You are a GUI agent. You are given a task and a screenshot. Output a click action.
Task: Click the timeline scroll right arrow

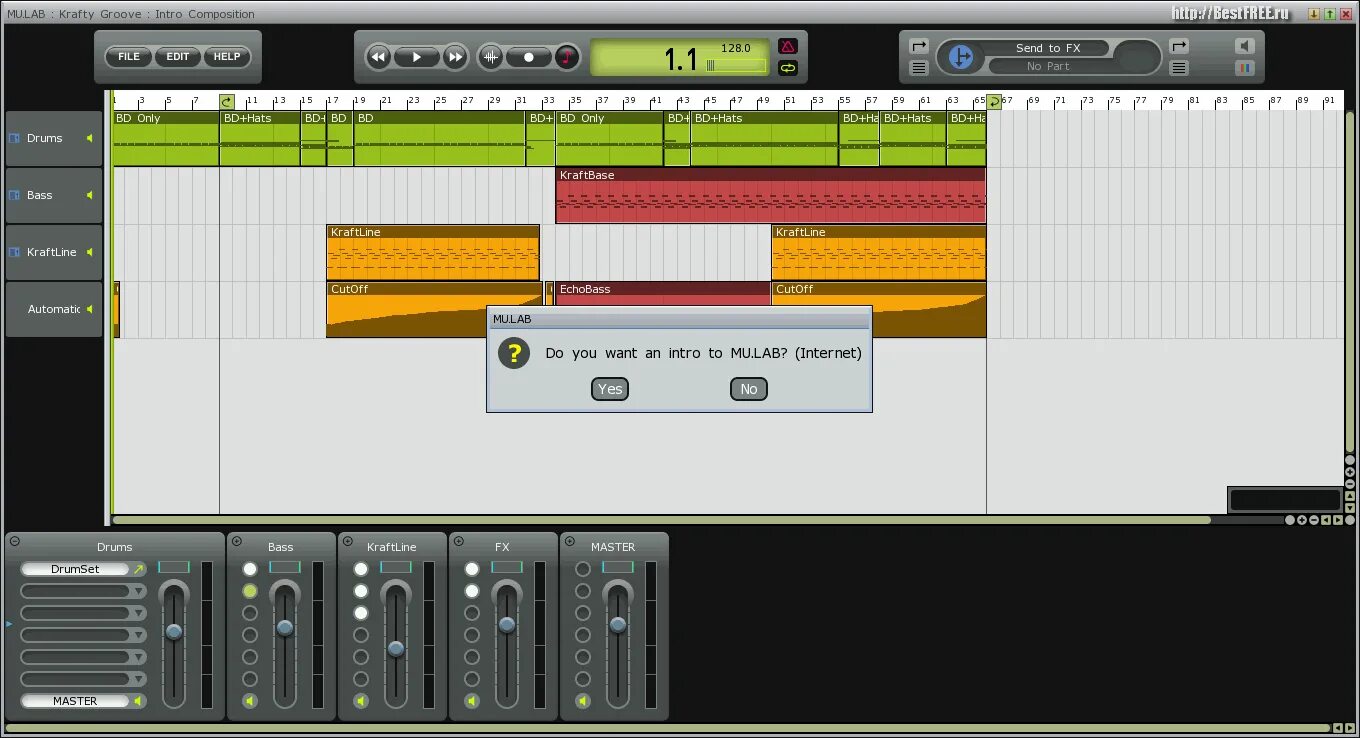click(x=1337, y=520)
